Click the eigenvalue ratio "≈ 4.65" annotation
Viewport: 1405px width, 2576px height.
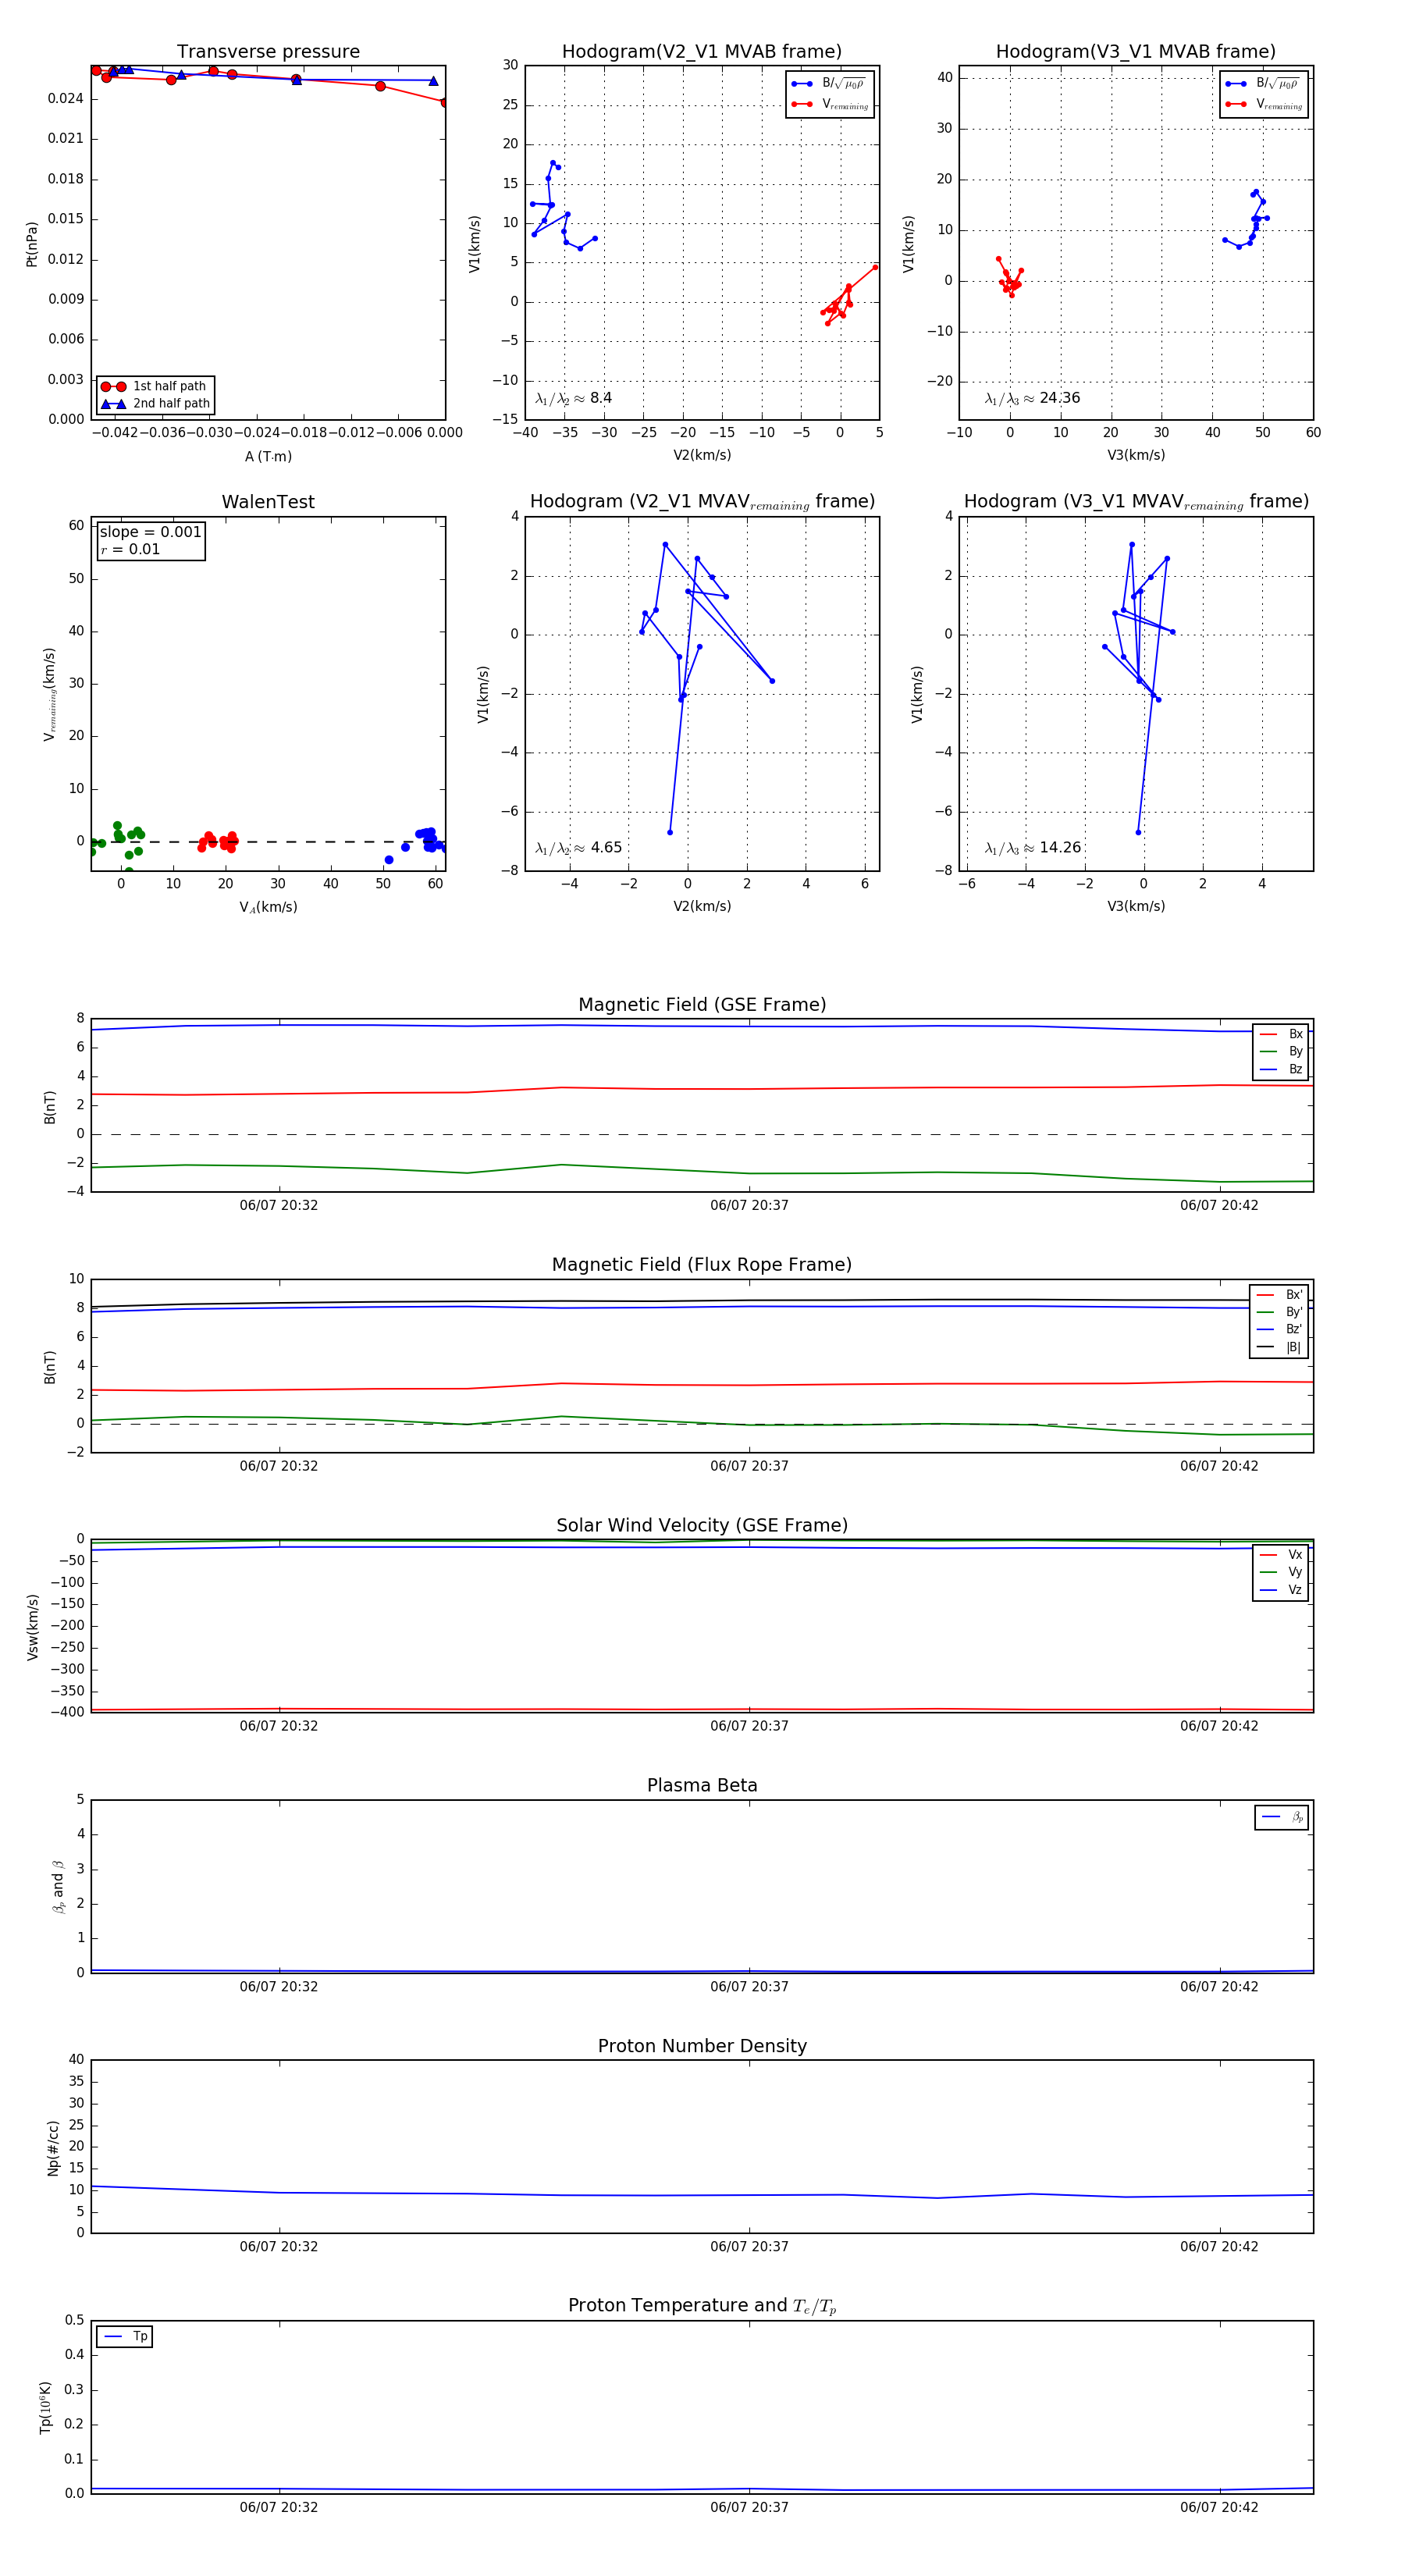[578, 848]
